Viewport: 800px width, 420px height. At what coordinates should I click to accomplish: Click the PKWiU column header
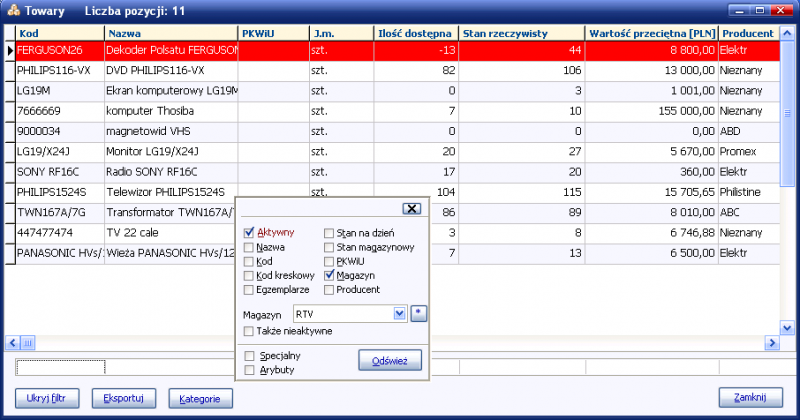pyautogui.click(x=273, y=33)
